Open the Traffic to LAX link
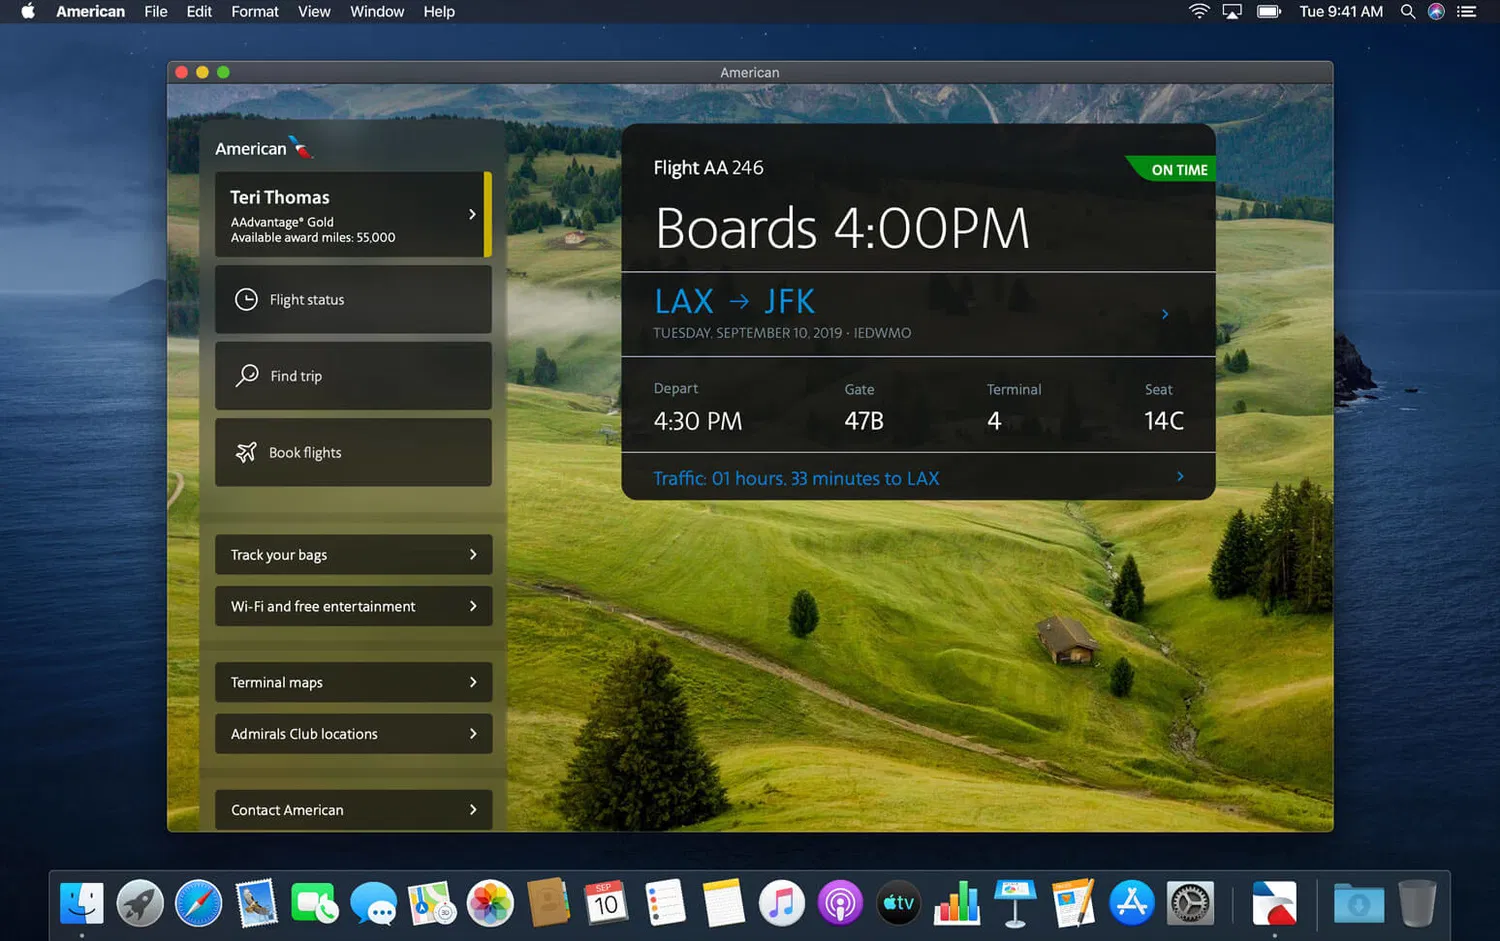This screenshot has width=1500, height=941. pos(918,477)
